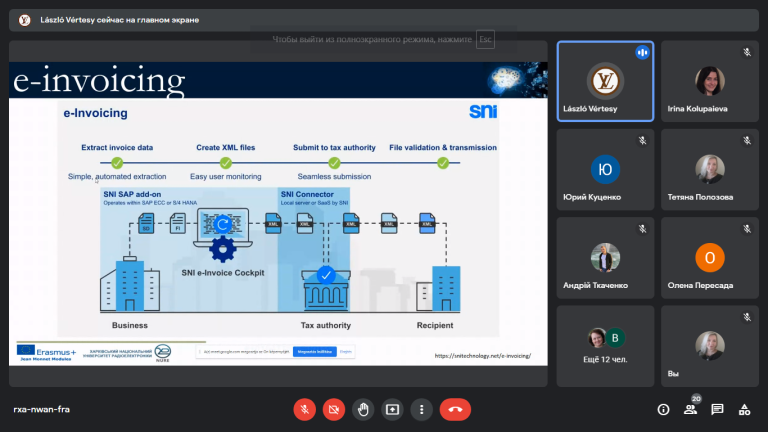Select Андрій Ткаченко participant tile
The image size is (768, 432).
coord(605,258)
